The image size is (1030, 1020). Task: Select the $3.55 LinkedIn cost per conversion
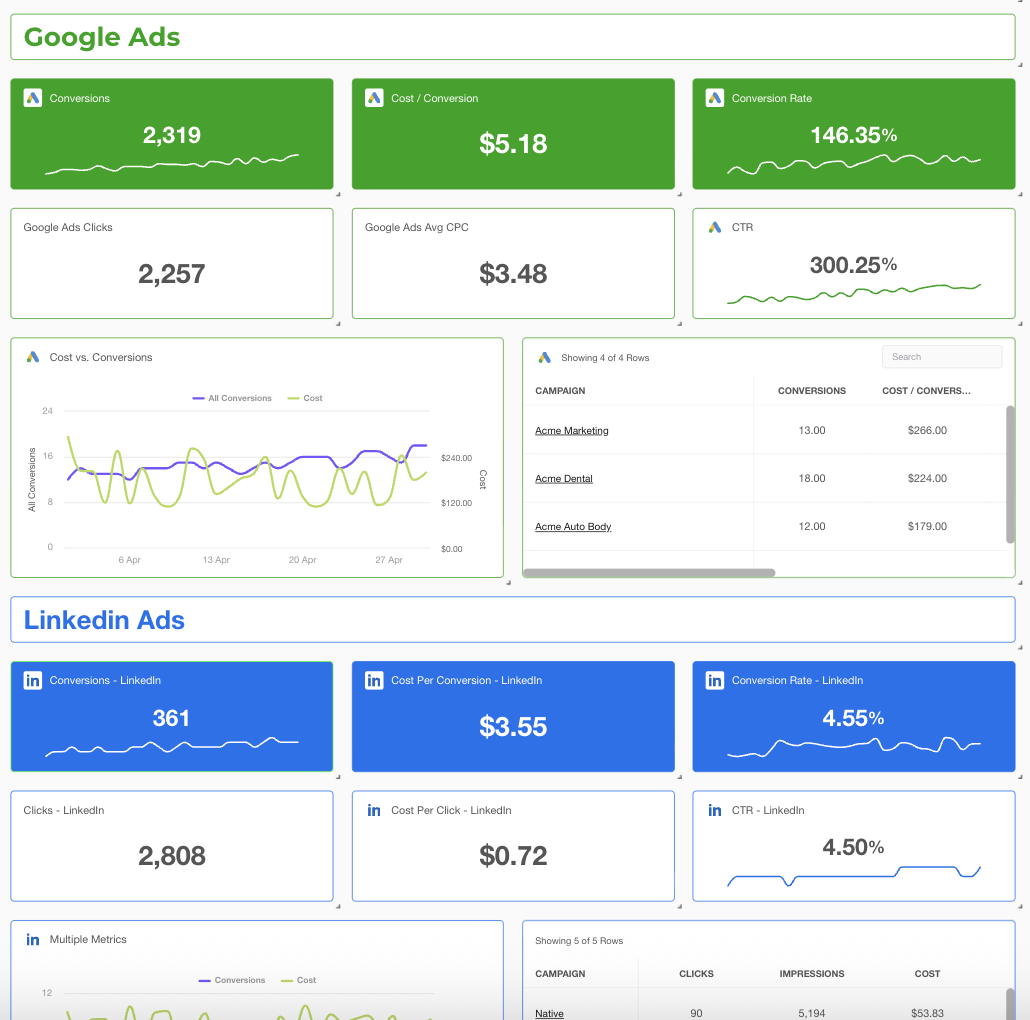click(x=513, y=726)
